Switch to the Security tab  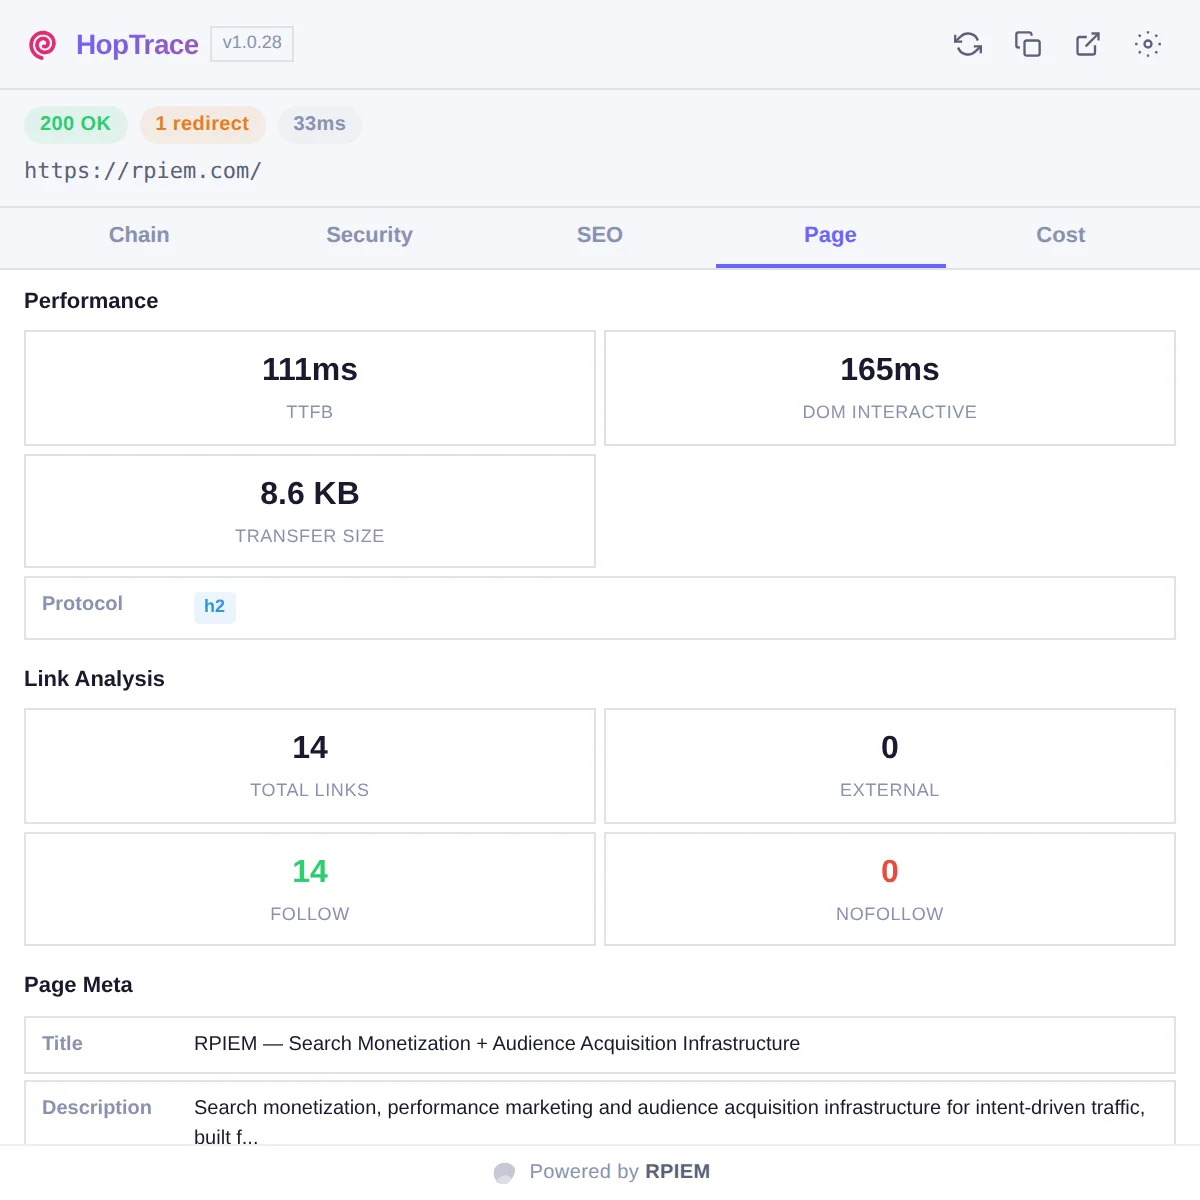[369, 235]
